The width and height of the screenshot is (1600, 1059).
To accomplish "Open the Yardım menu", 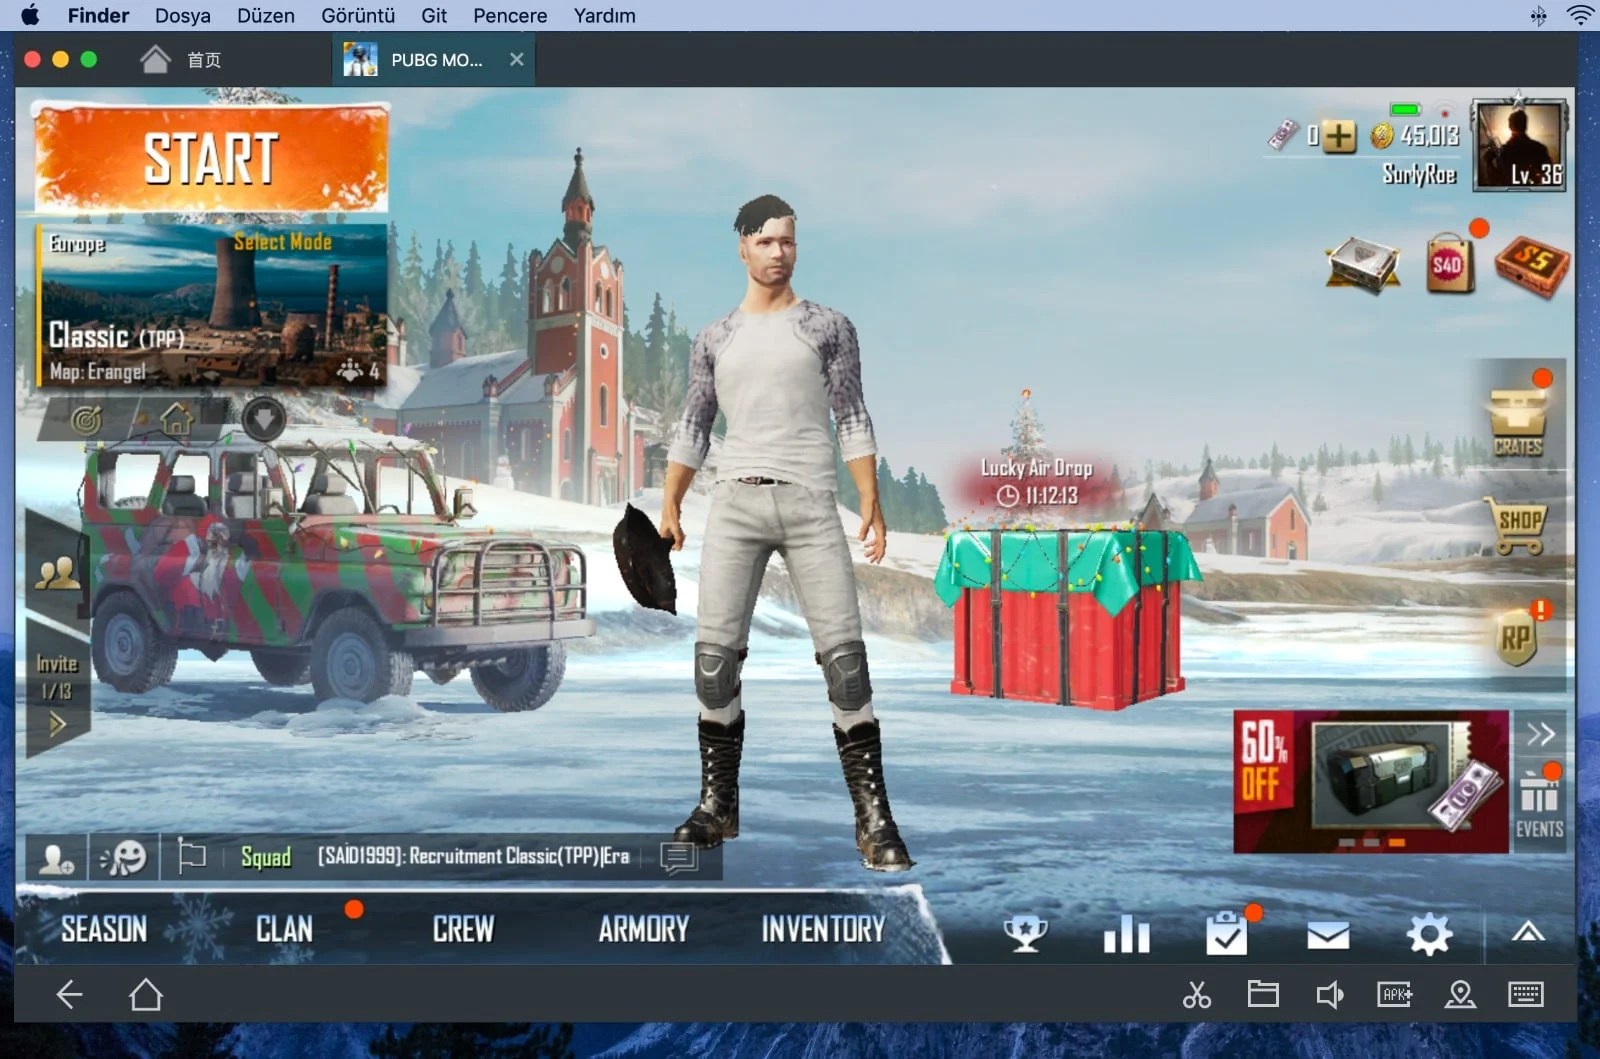I will 605,16.
